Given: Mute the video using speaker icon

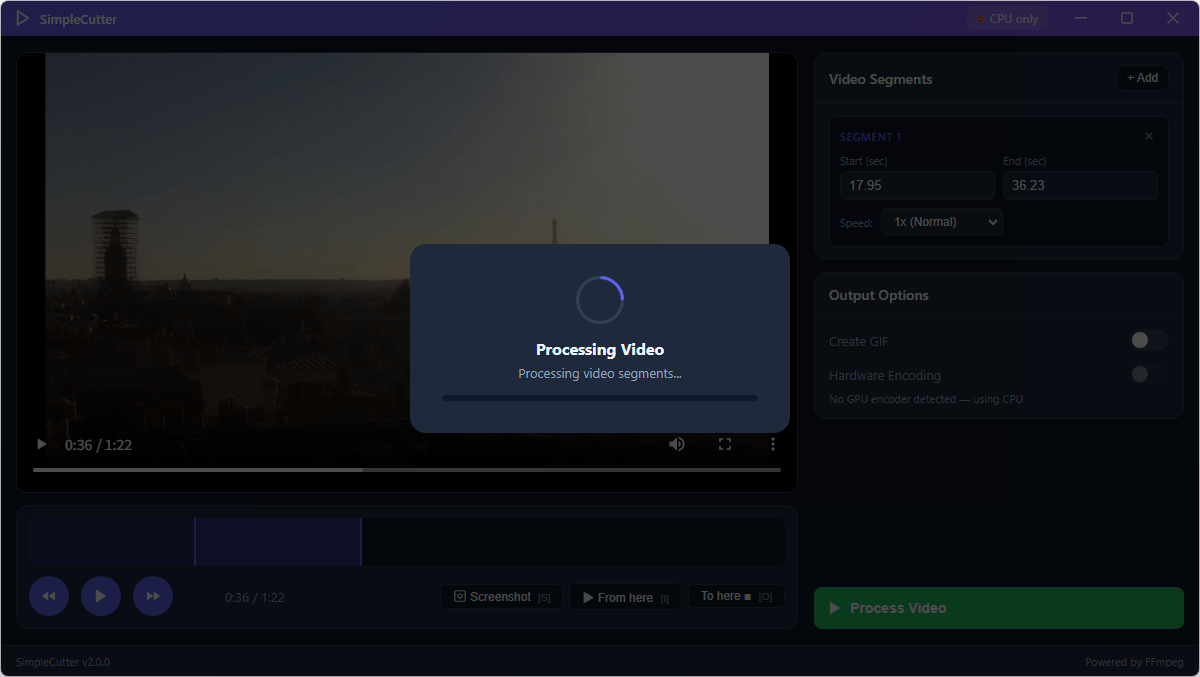Looking at the screenshot, I should pos(677,444).
